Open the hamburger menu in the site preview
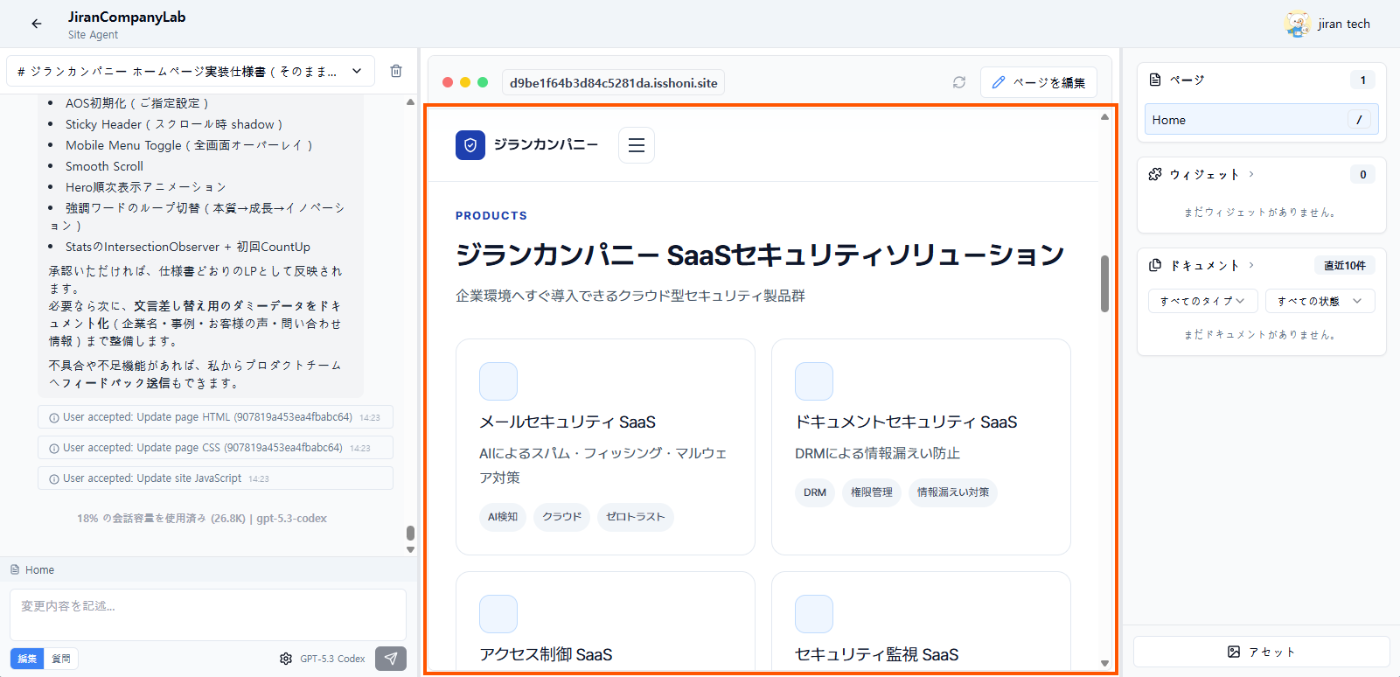The width and height of the screenshot is (1400, 677). (636, 145)
